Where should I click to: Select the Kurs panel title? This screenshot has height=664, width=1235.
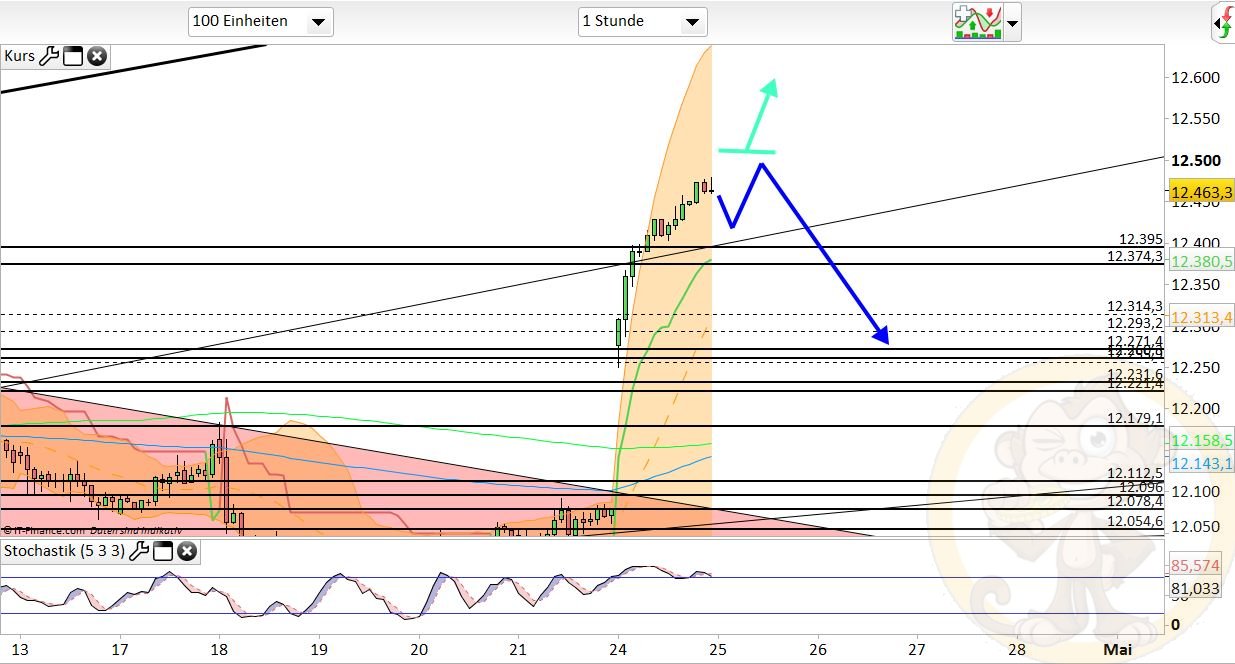coord(20,56)
